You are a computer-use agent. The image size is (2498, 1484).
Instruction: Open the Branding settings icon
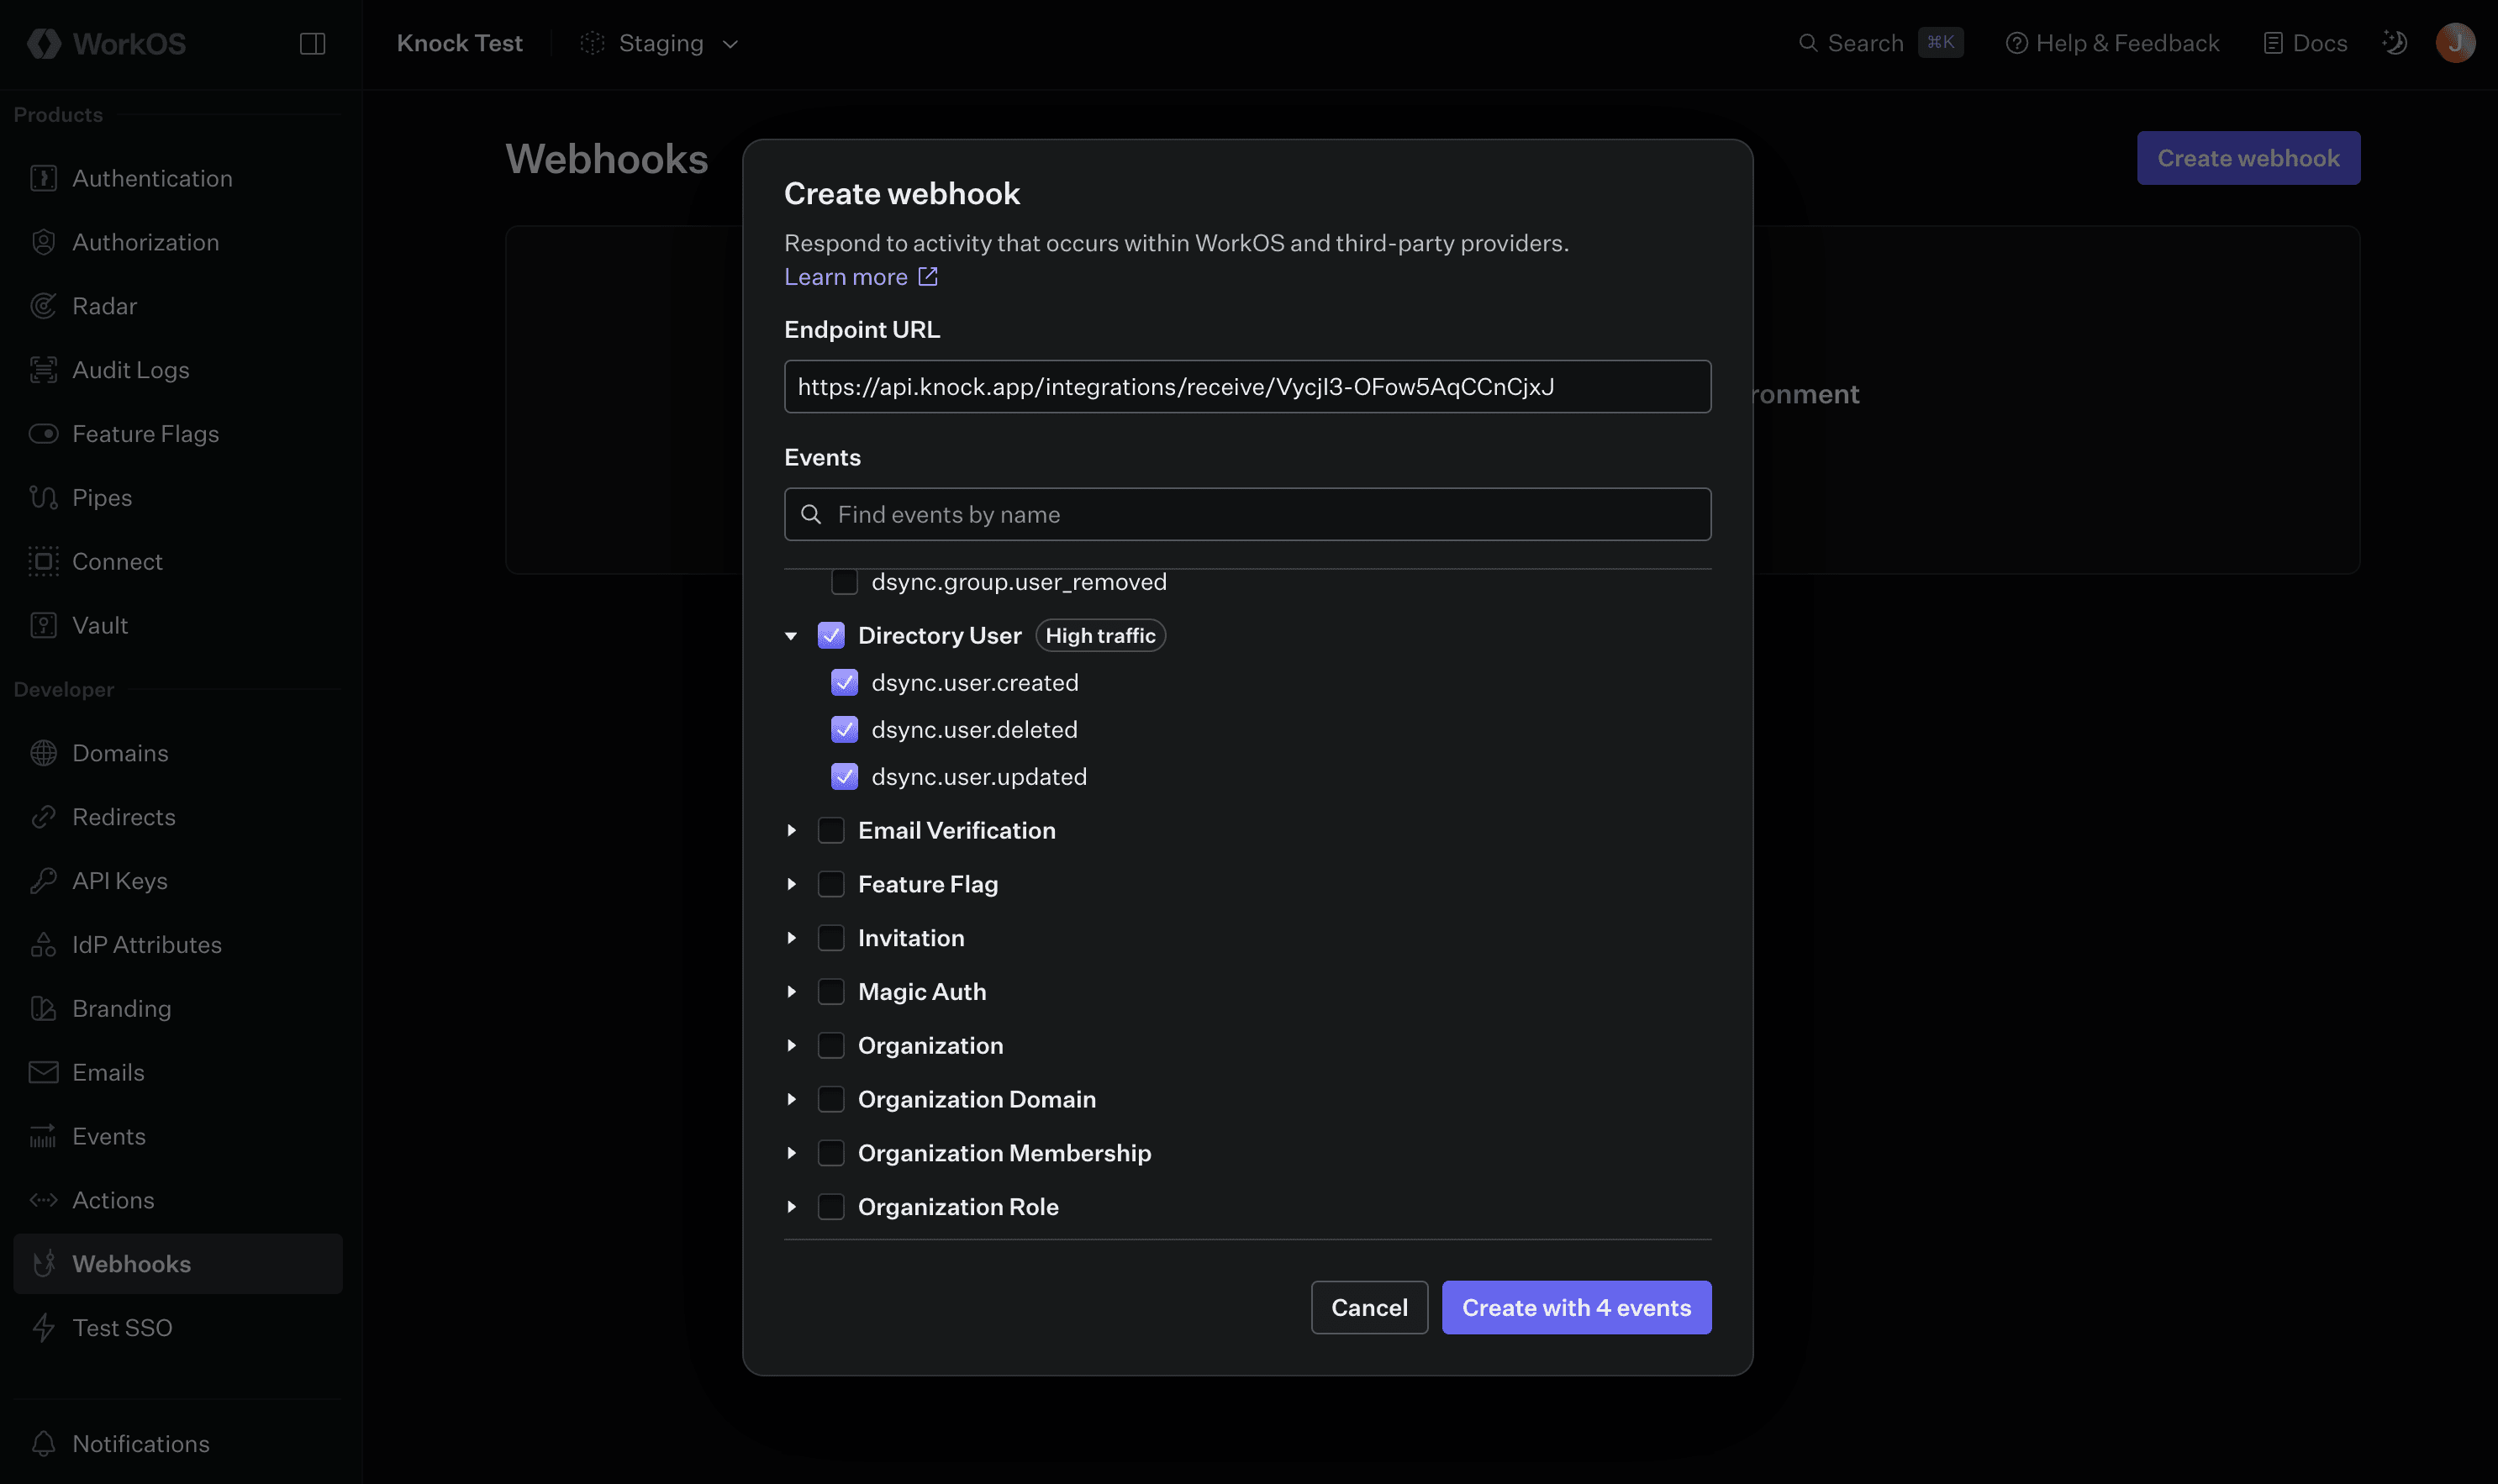pos(44,1008)
